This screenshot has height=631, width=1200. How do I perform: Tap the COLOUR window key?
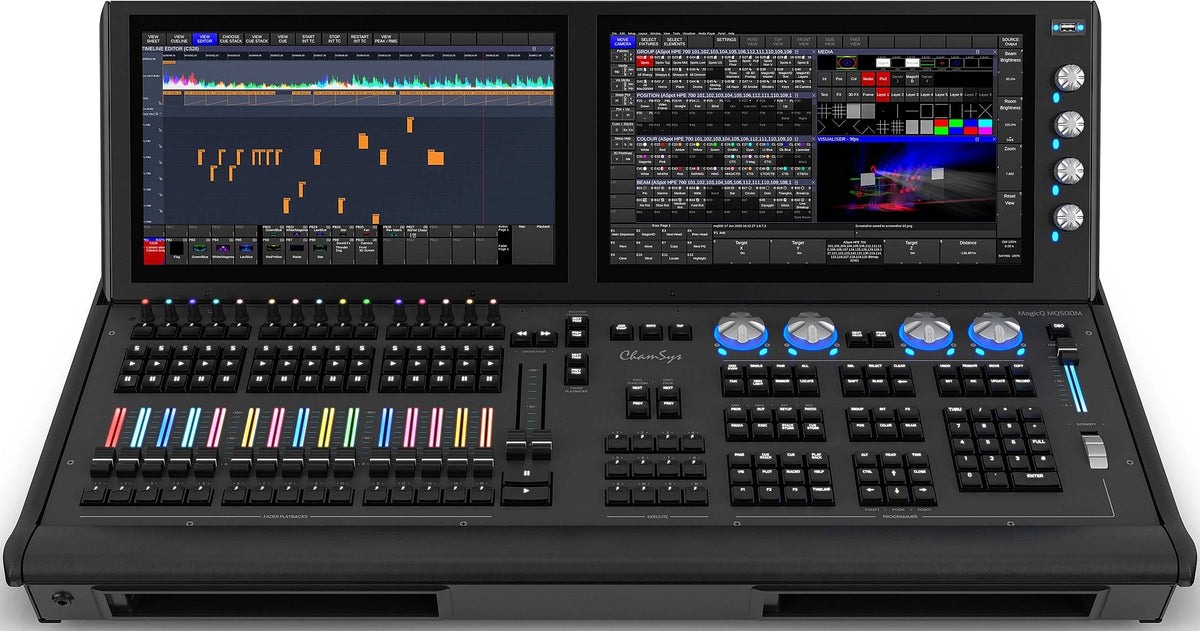click(886, 429)
